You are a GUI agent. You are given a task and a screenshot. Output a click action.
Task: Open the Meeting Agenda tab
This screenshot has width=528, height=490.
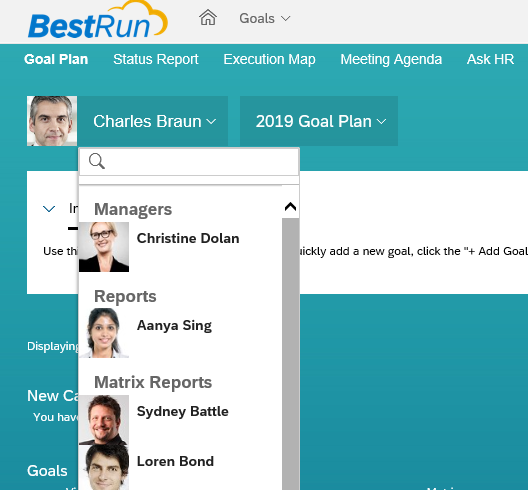391,59
